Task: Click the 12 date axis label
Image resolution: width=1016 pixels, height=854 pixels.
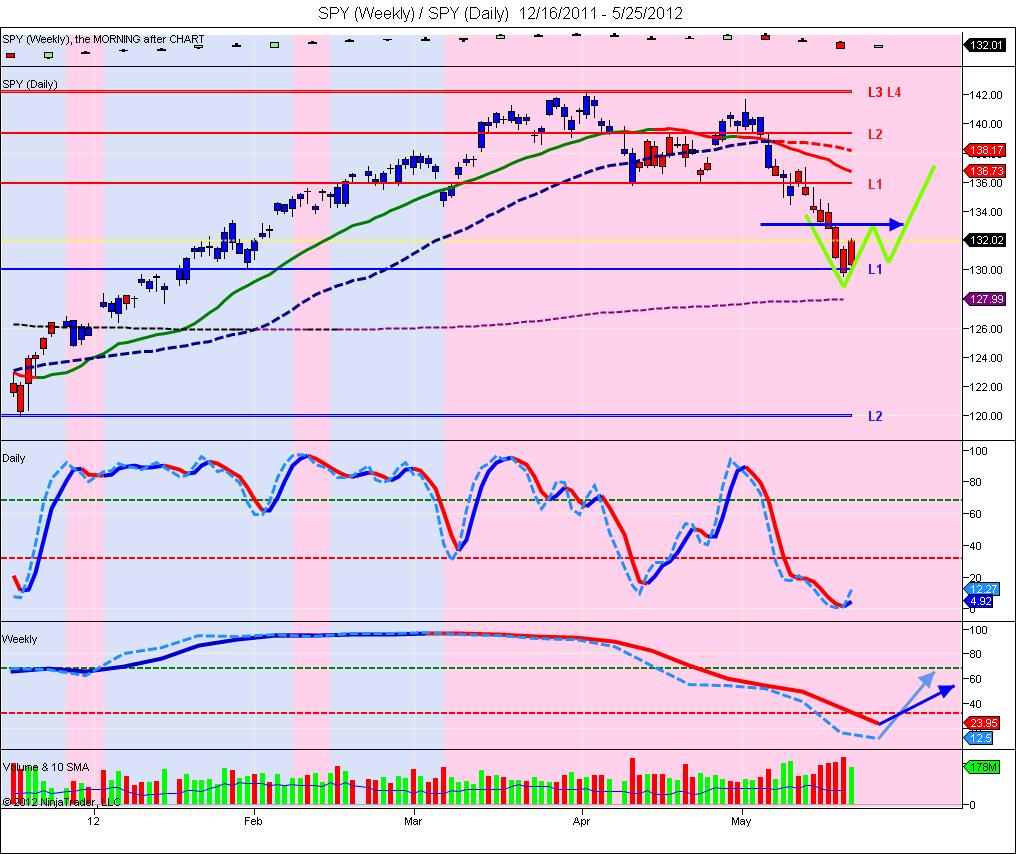Action: pos(94,821)
